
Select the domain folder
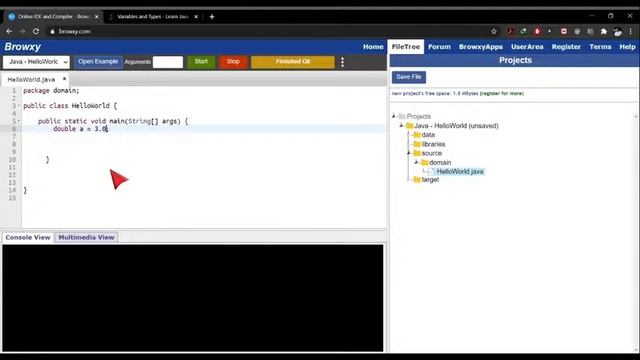pos(440,162)
